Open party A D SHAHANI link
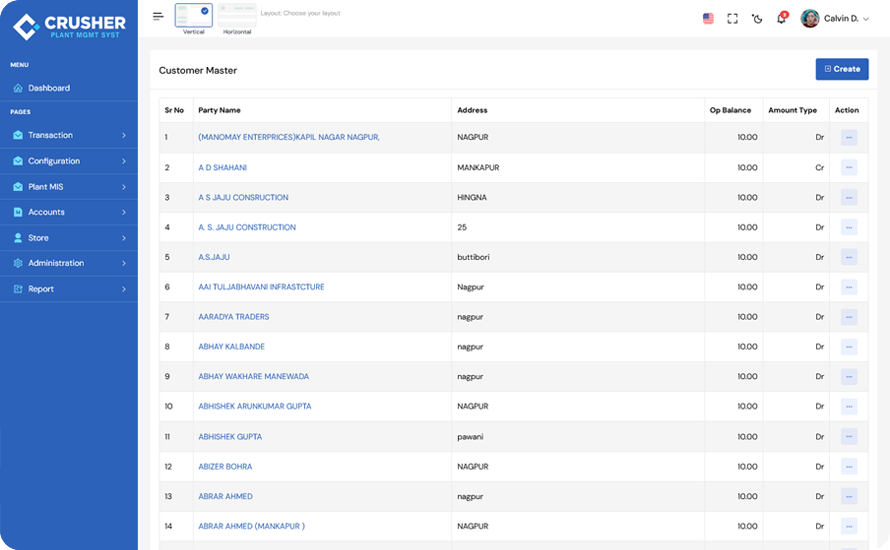The image size is (890, 550). (222, 167)
